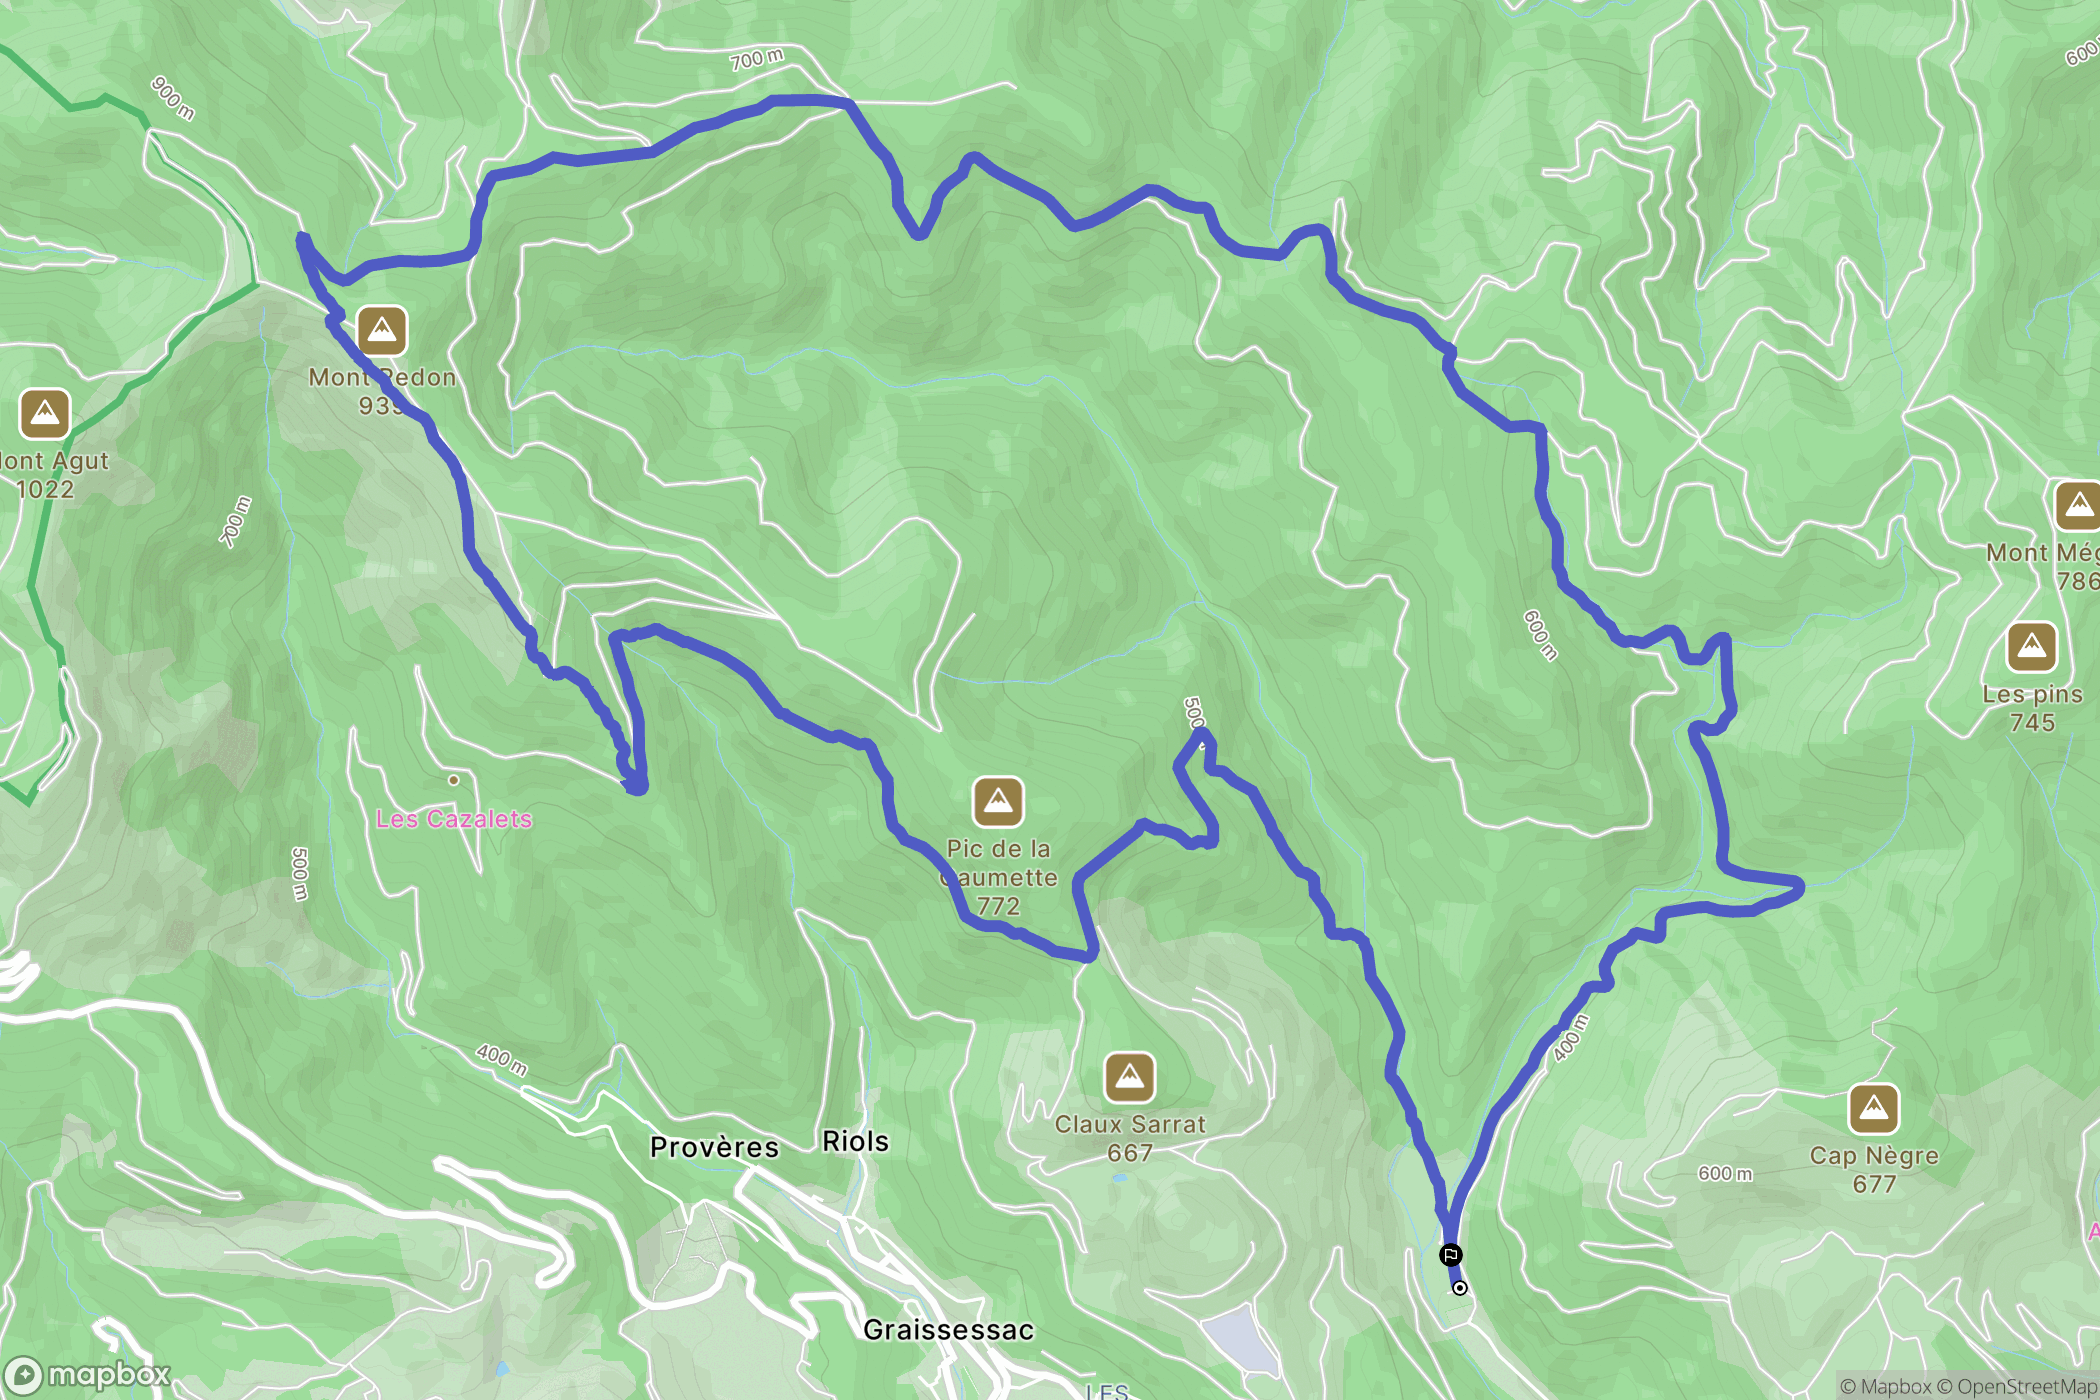Select the Claux Sarrat summit icon
This screenshot has width=2100, height=1400.
point(1130,1077)
